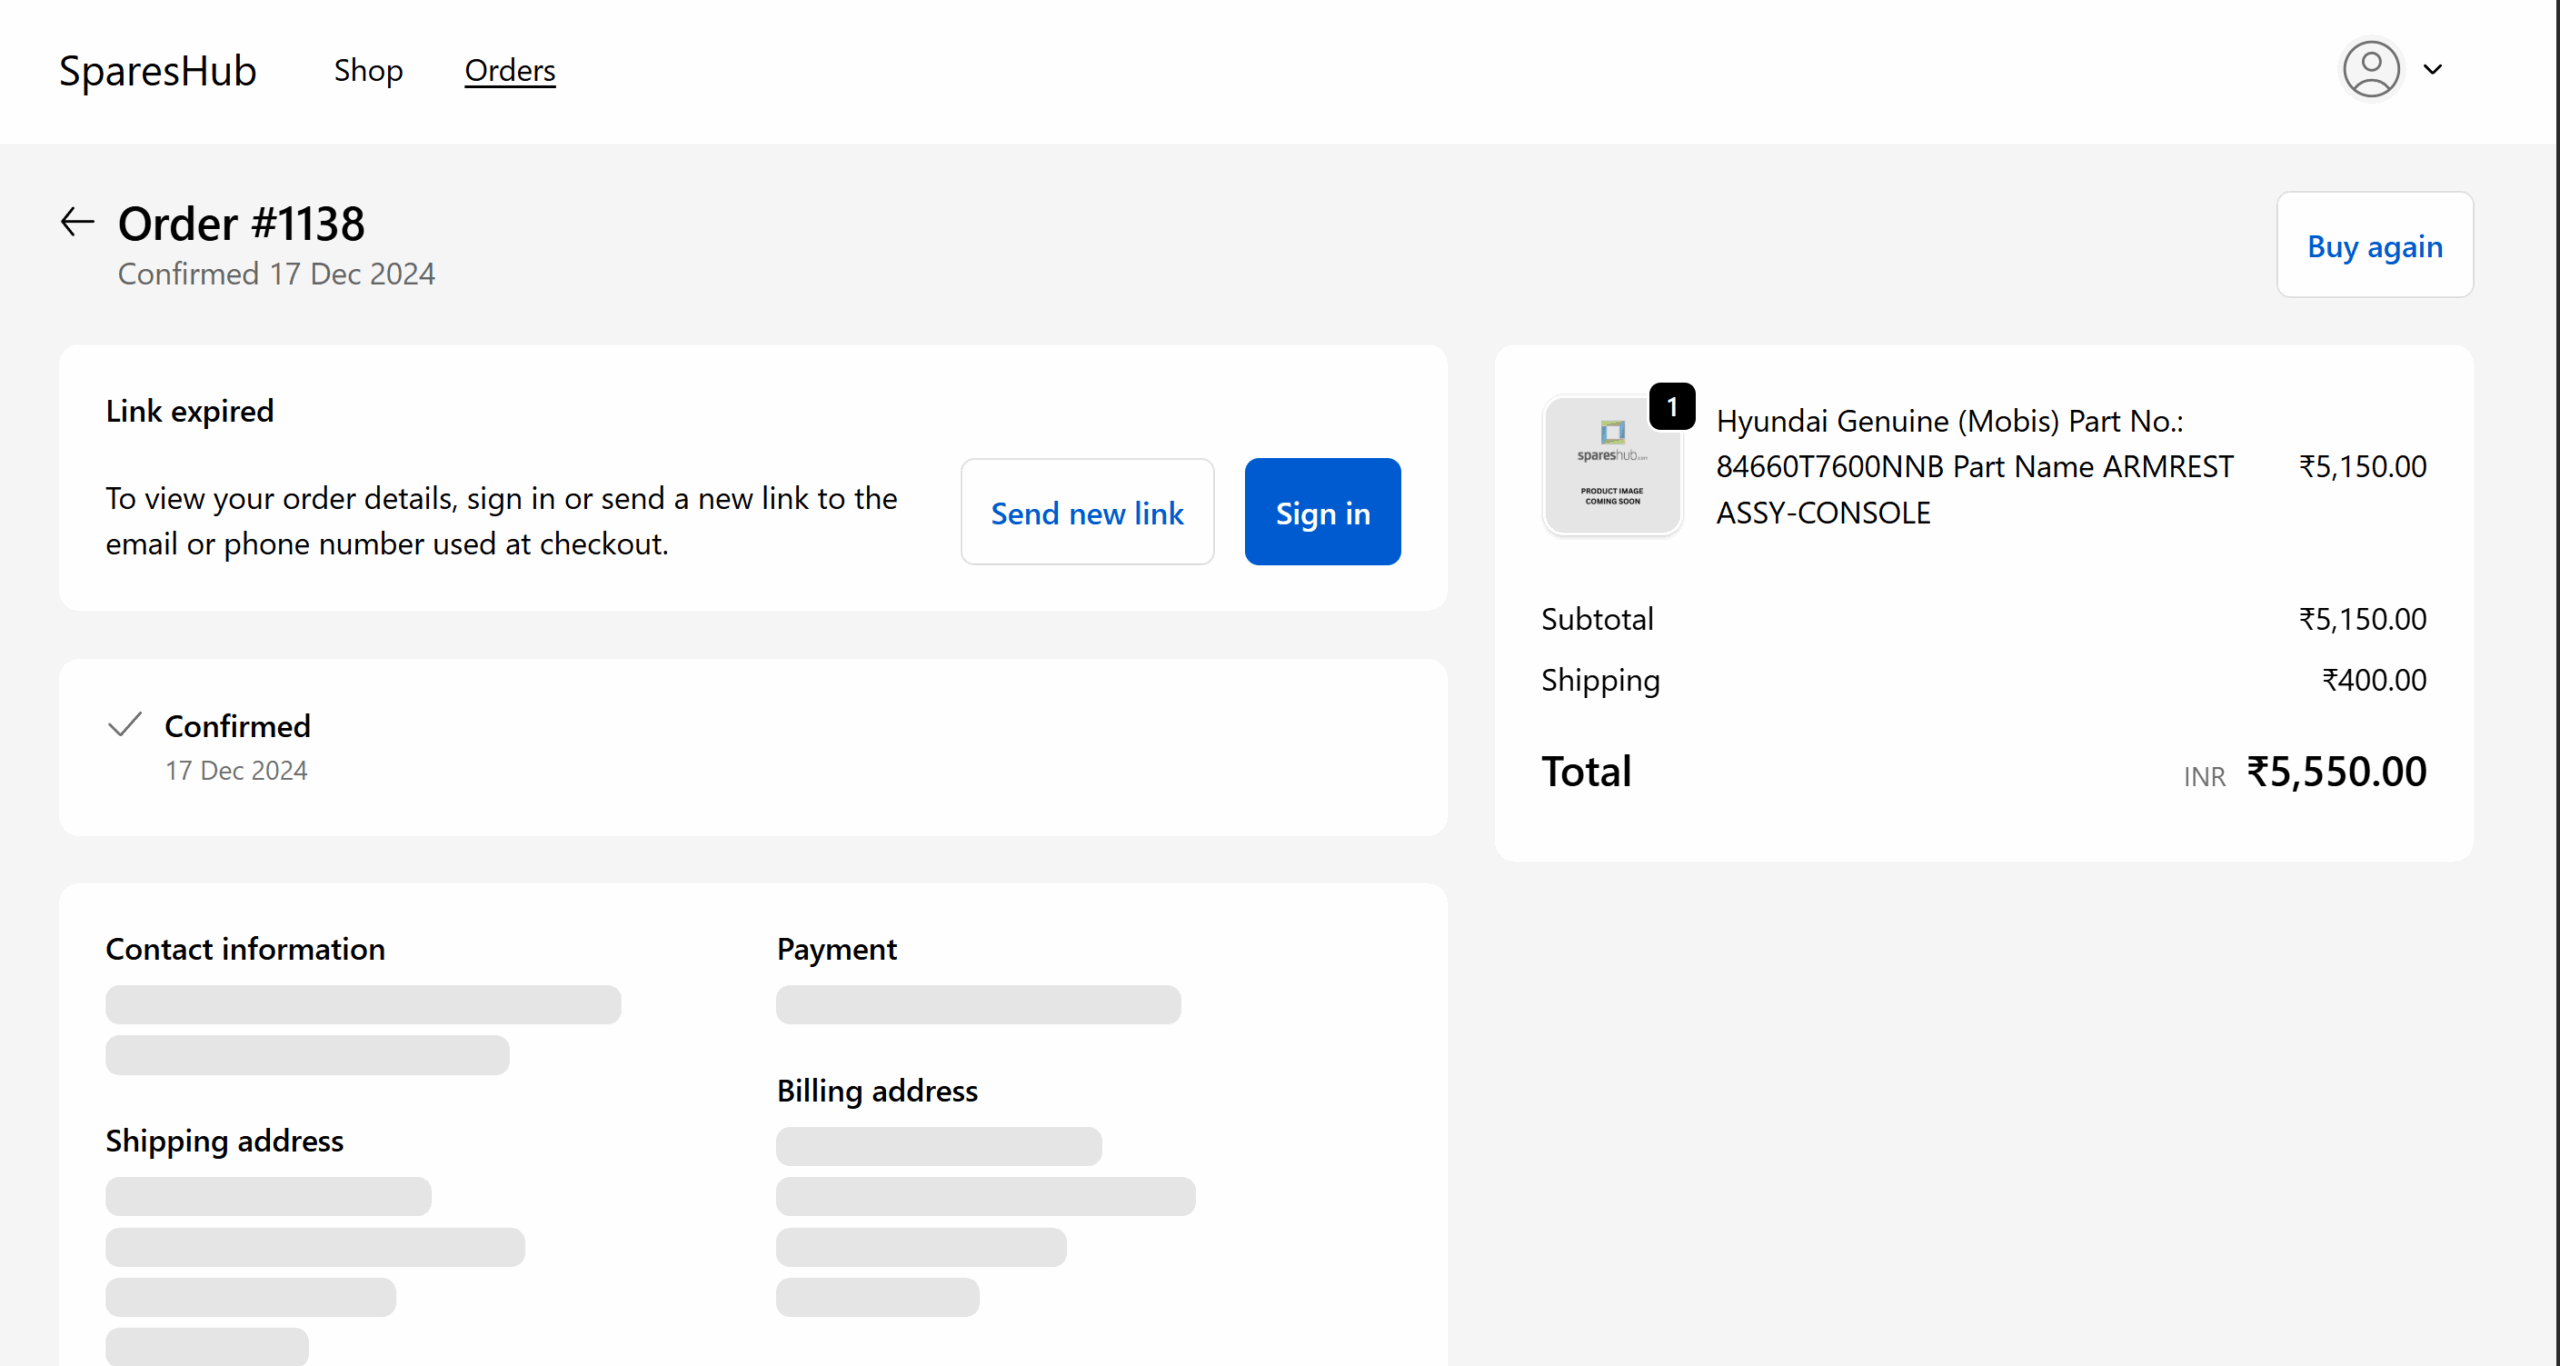Open the user account avatar icon

pos(2370,69)
